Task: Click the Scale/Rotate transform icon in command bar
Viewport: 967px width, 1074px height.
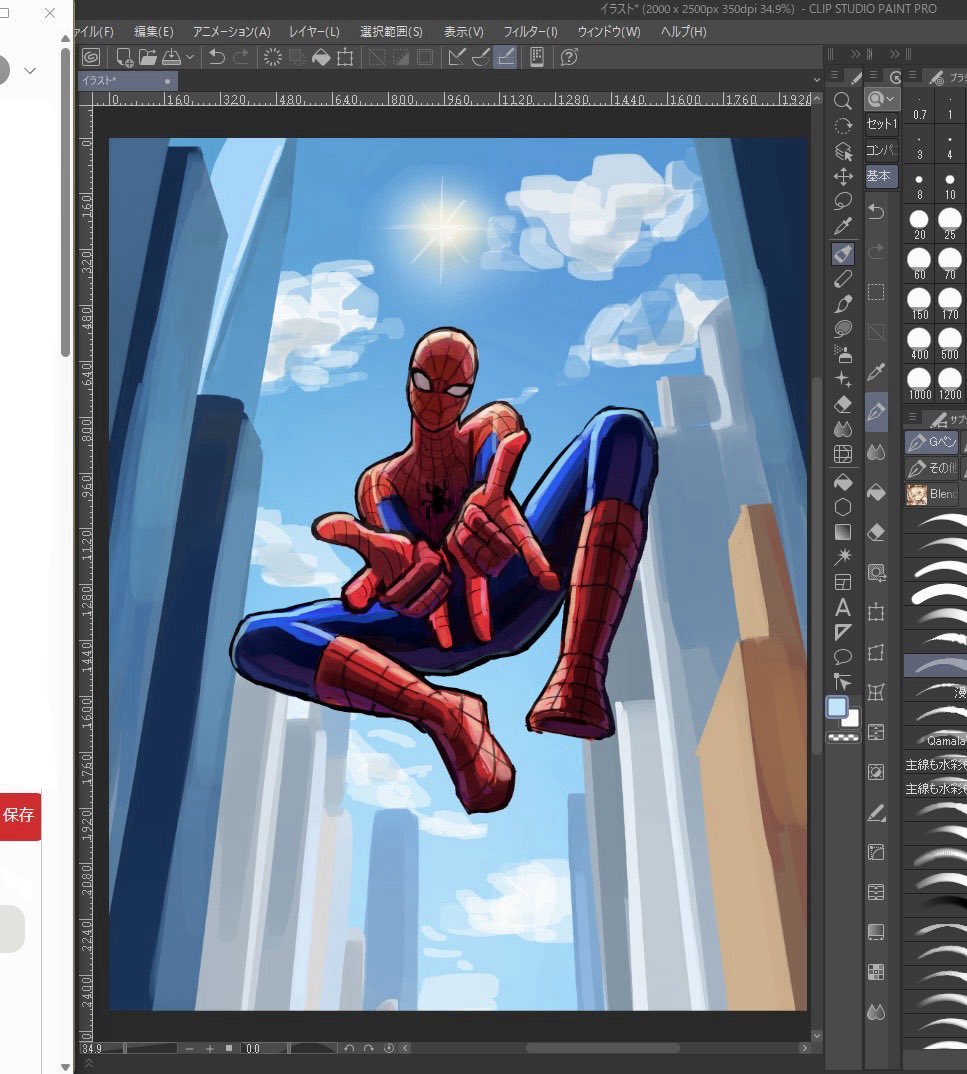Action: 345,58
